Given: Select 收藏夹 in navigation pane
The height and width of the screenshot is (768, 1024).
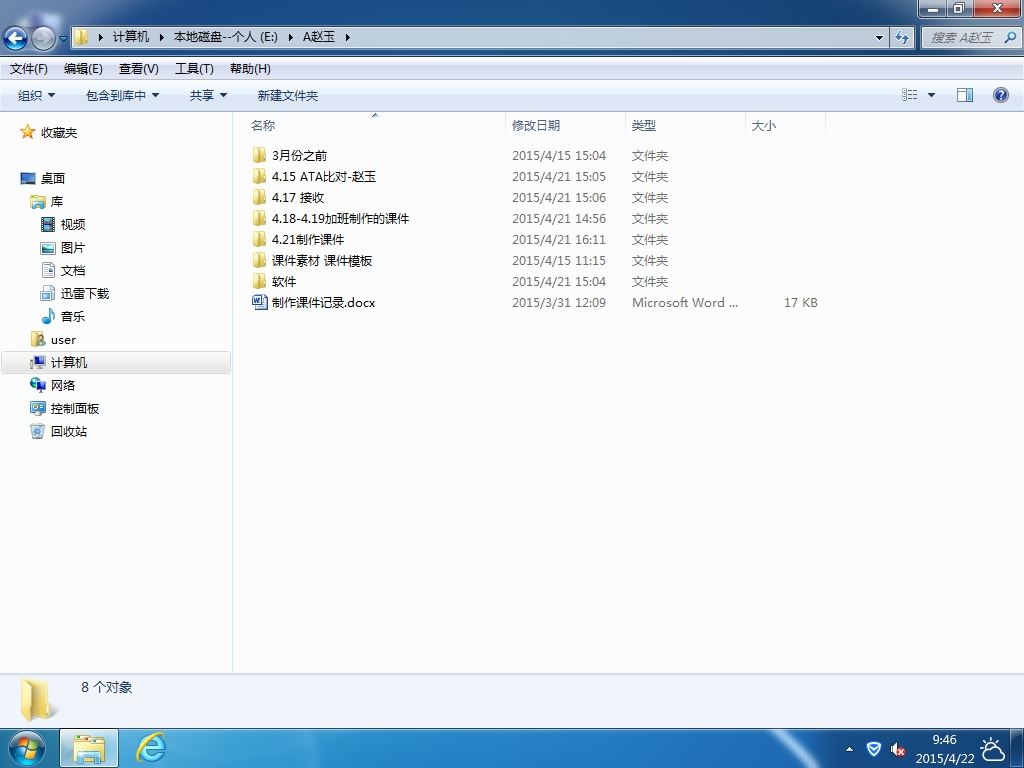Looking at the screenshot, I should click(x=59, y=133).
